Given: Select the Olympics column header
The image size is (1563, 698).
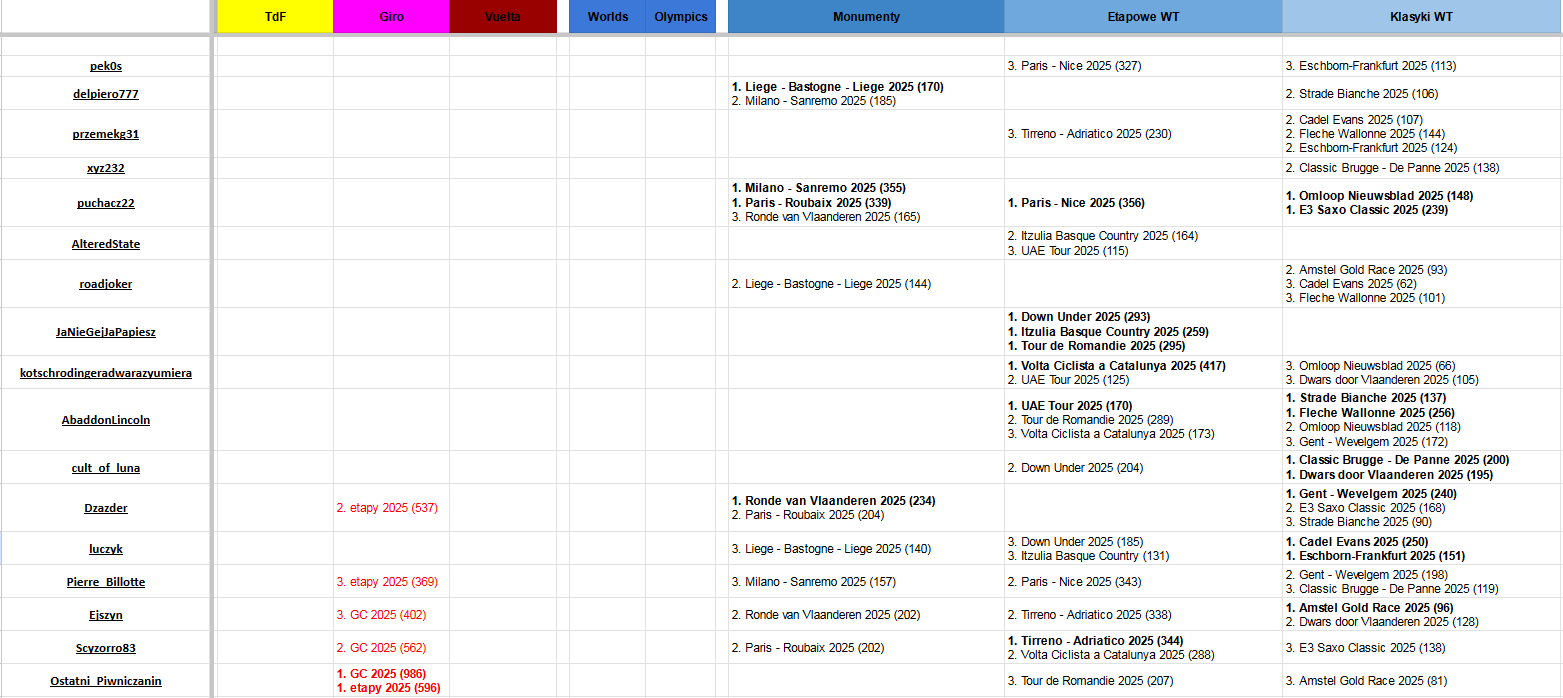Looking at the screenshot, I should click(x=680, y=17).
